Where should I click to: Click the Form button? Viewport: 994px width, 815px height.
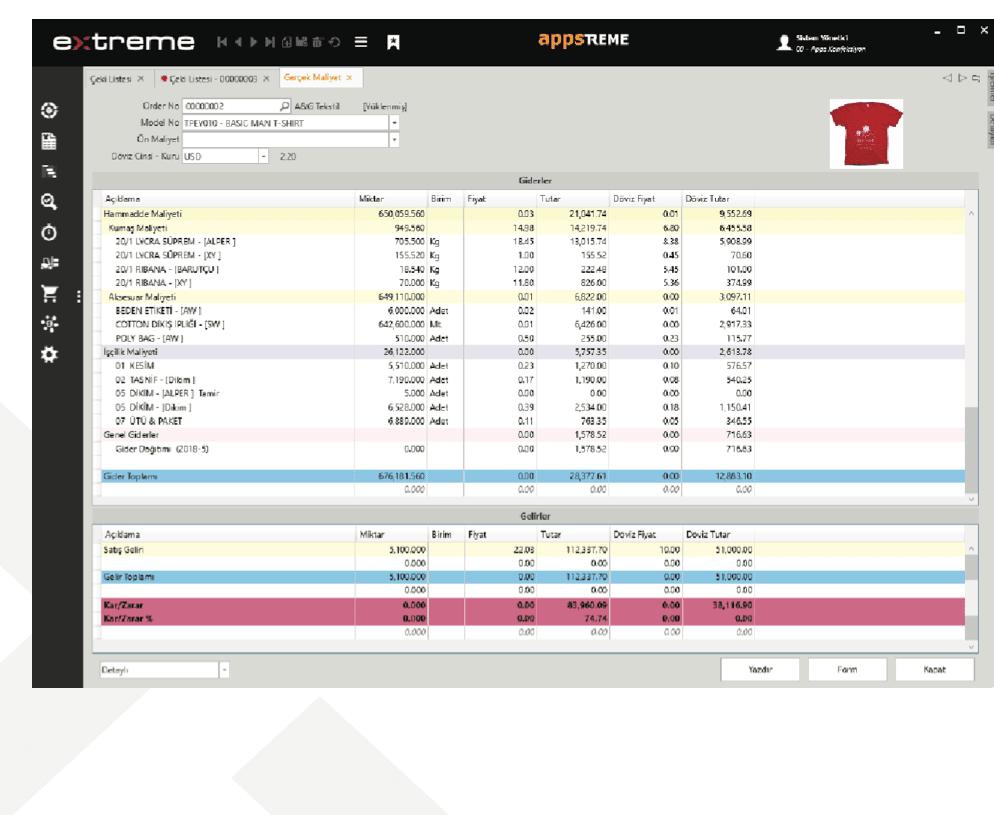(847, 669)
